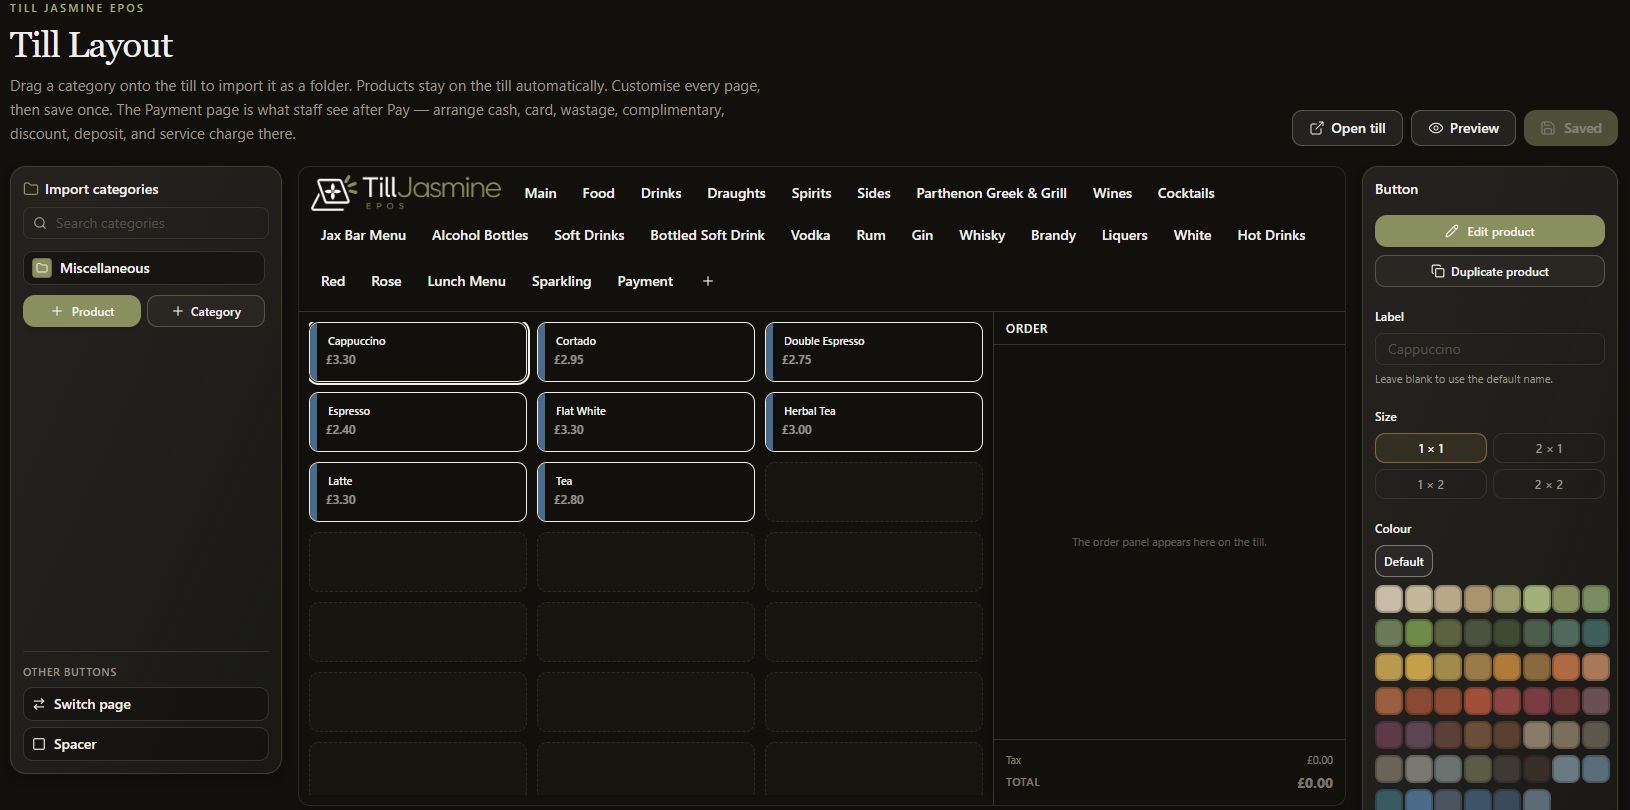The width and height of the screenshot is (1630, 810).
Task: Select the Cappuccino product button
Action: pos(418,352)
